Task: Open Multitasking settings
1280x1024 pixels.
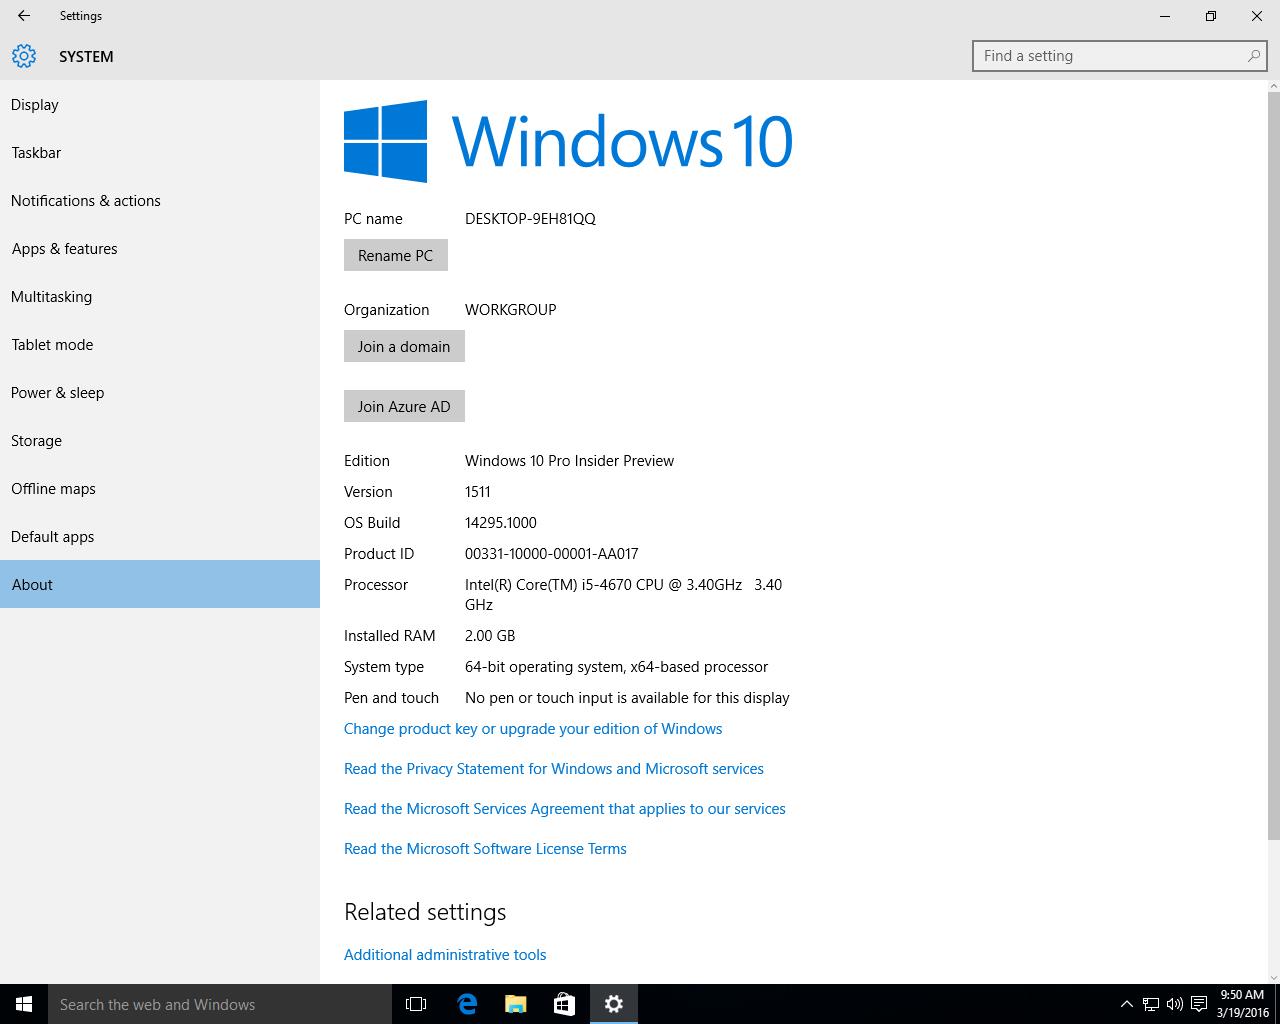Action: pyautogui.click(x=160, y=296)
